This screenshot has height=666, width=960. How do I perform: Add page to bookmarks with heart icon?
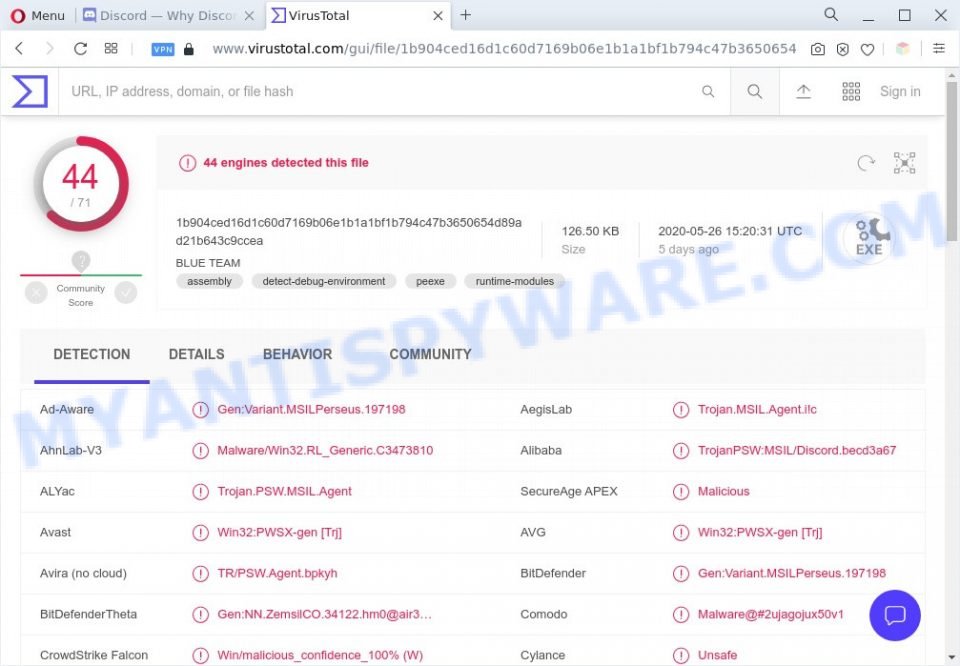pos(868,50)
